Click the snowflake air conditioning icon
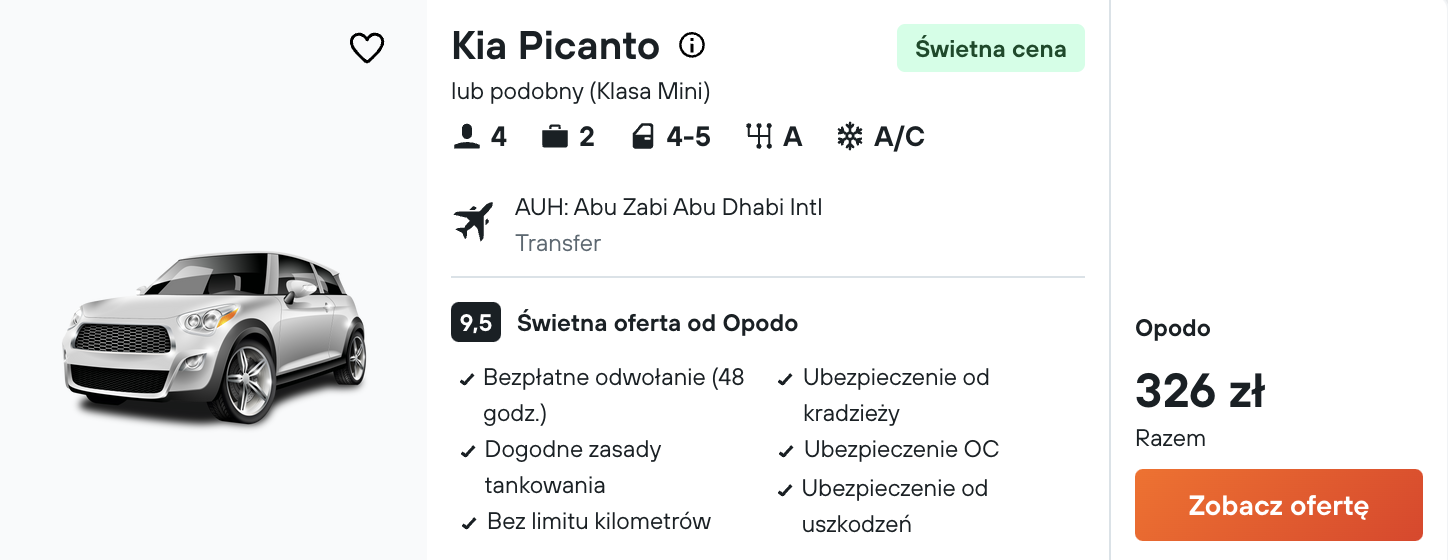This screenshot has height=560, width=1448. coord(849,137)
